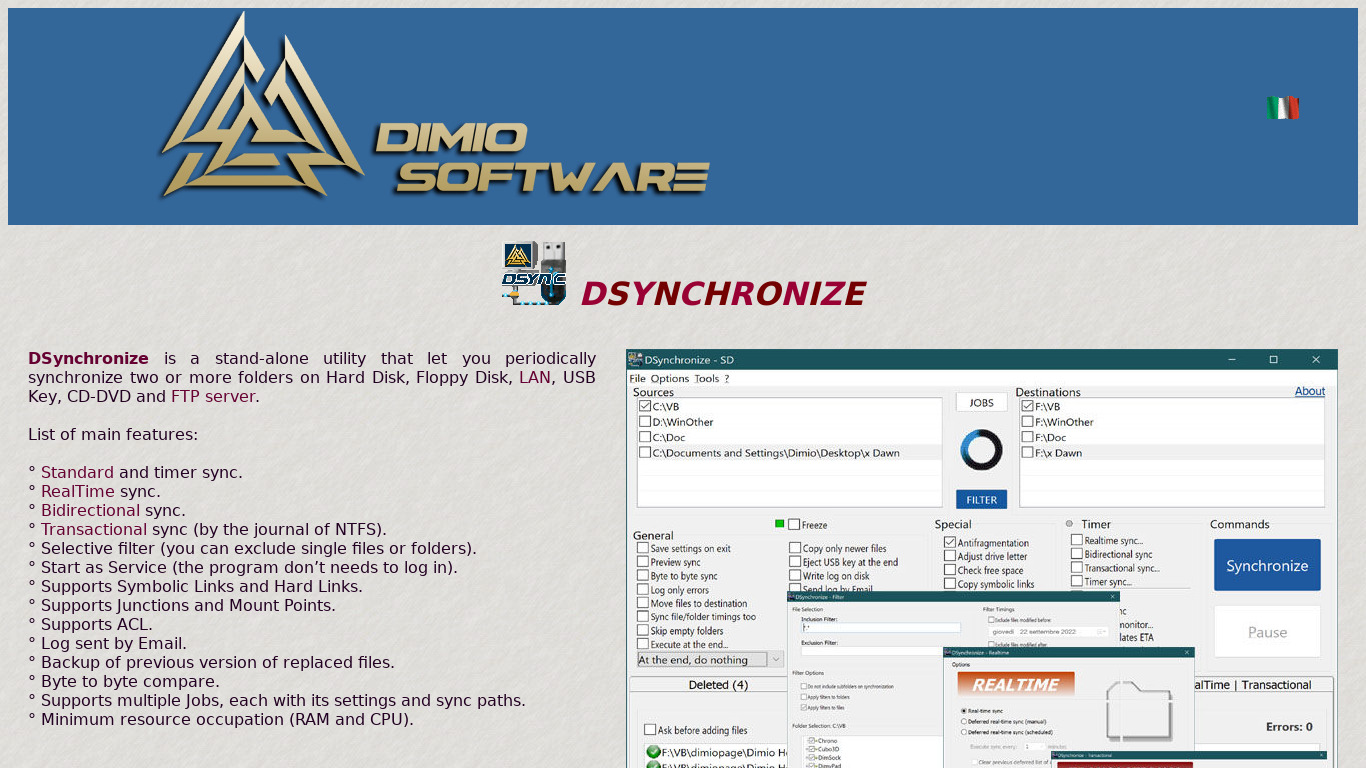Click the Pause button

1267,632
